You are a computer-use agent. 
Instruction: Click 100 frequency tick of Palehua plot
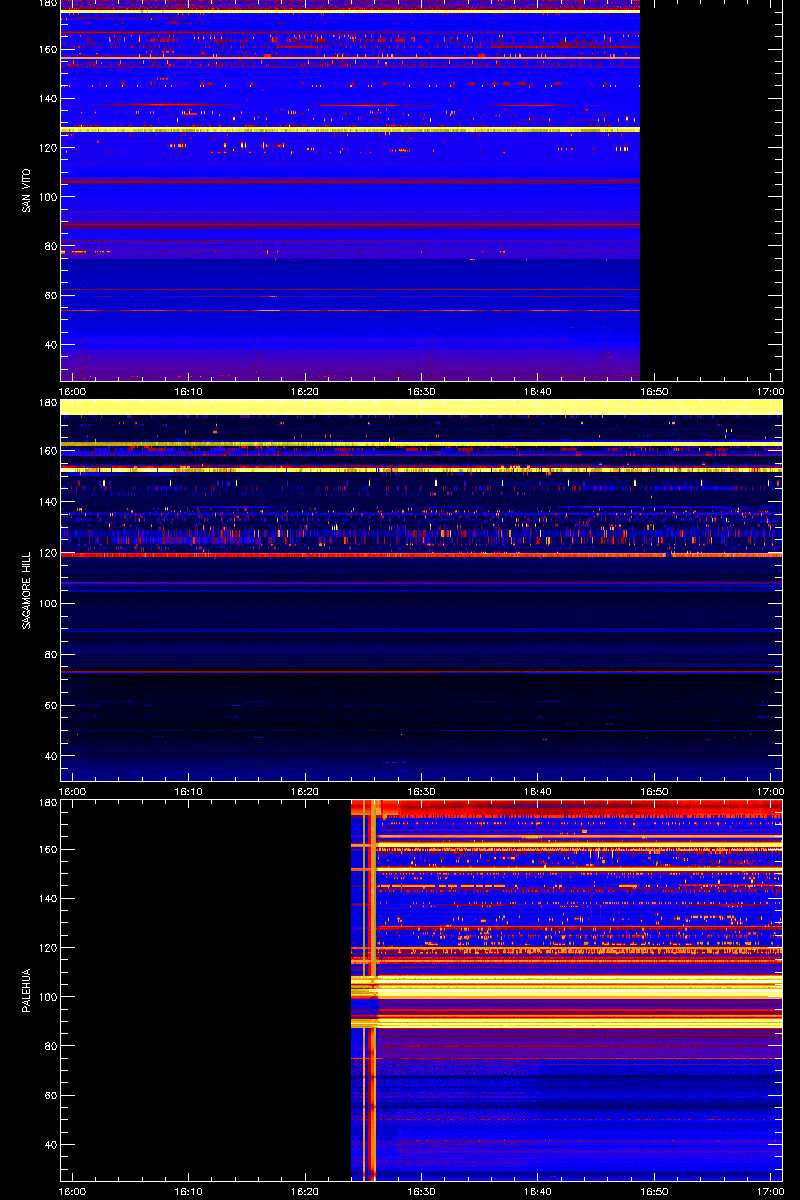coord(47,997)
